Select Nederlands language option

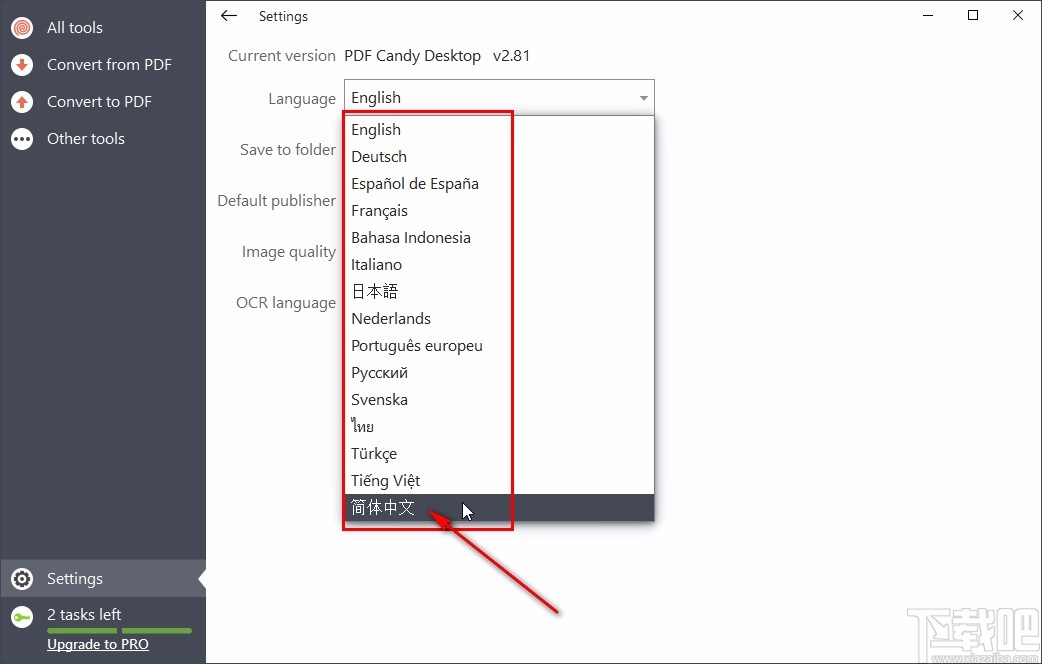[x=499, y=318]
